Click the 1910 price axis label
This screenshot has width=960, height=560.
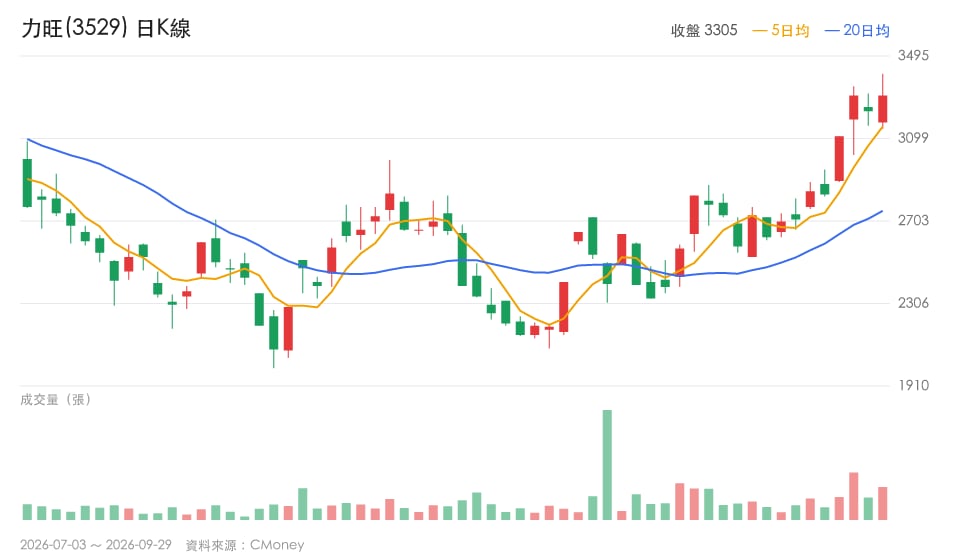913,386
